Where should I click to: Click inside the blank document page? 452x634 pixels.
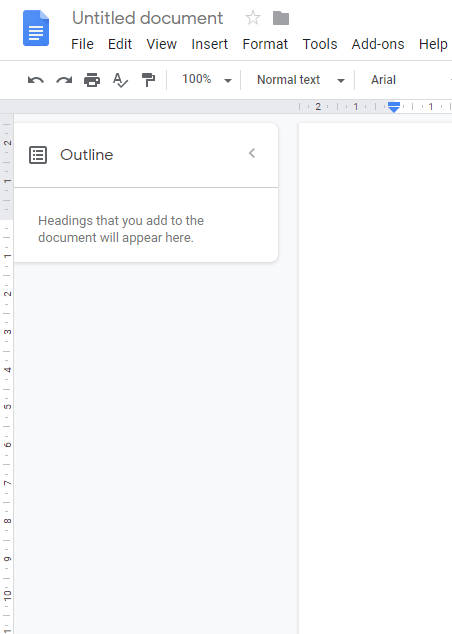(x=375, y=378)
